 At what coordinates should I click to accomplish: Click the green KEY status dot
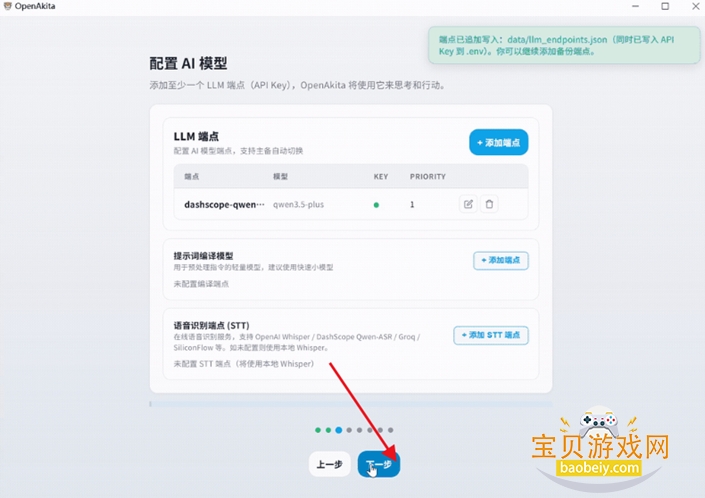click(377, 205)
